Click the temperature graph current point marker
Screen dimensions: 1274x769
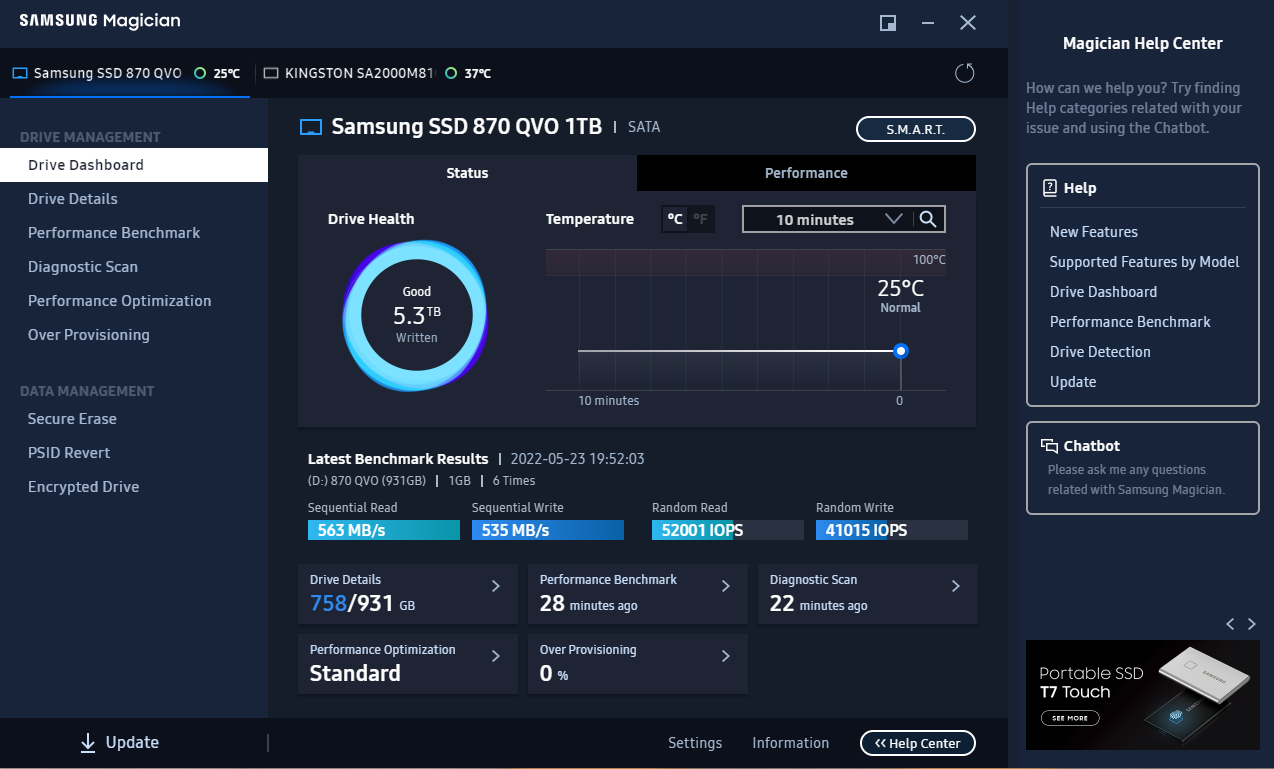click(901, 351)
